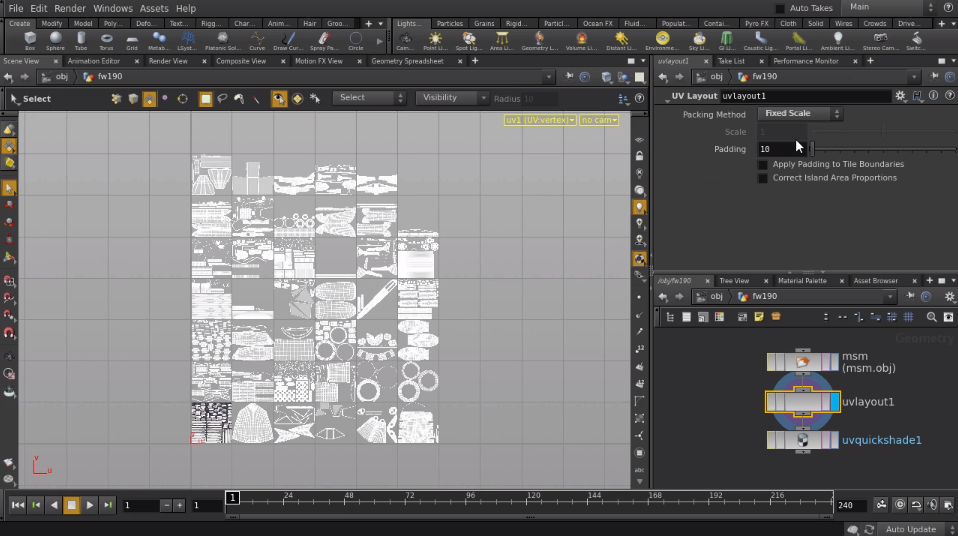Go back in parameter pane history

coord(664,77)
